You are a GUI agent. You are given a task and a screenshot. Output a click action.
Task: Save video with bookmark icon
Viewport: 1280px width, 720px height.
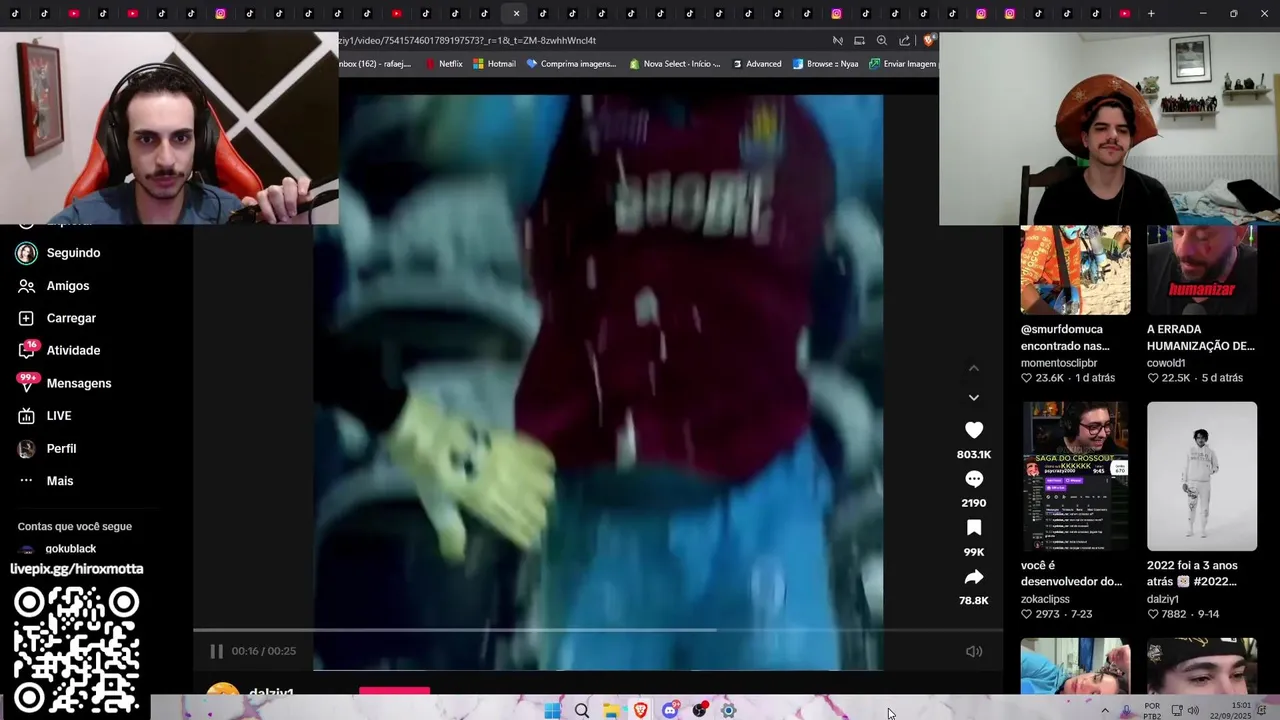[974, 528]
